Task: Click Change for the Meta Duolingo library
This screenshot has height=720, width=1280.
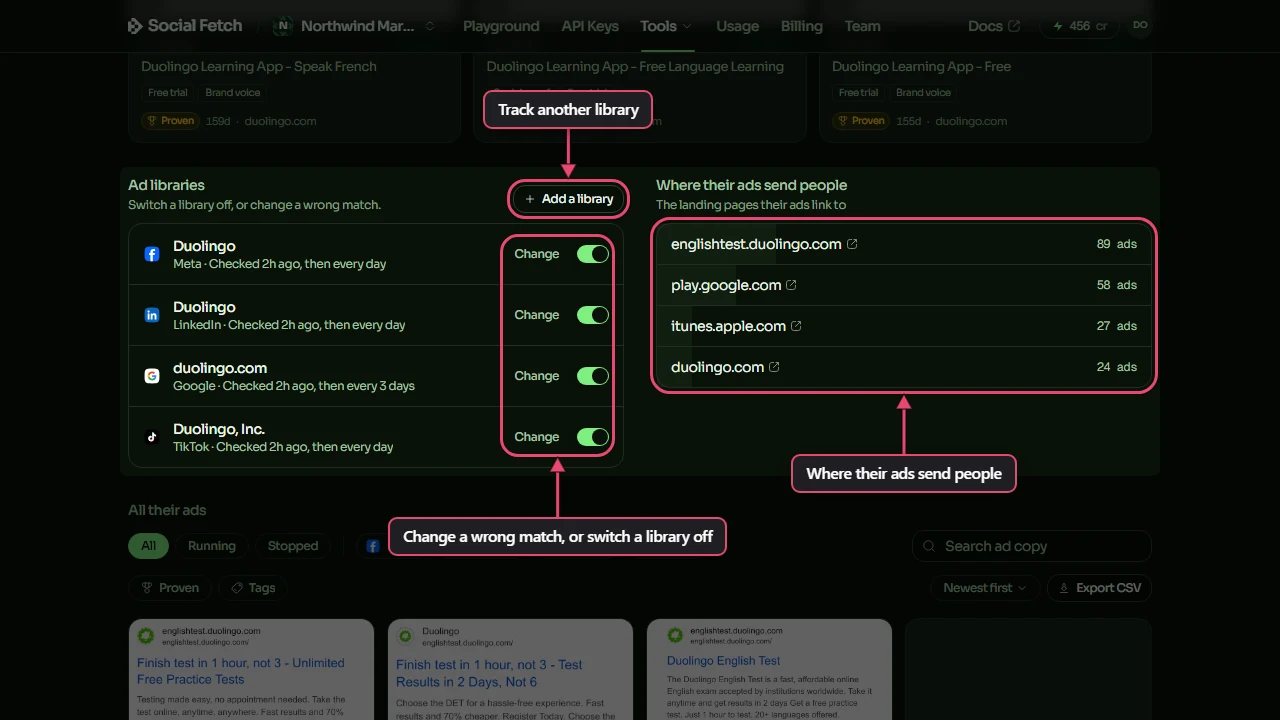Action: [537, 254]
